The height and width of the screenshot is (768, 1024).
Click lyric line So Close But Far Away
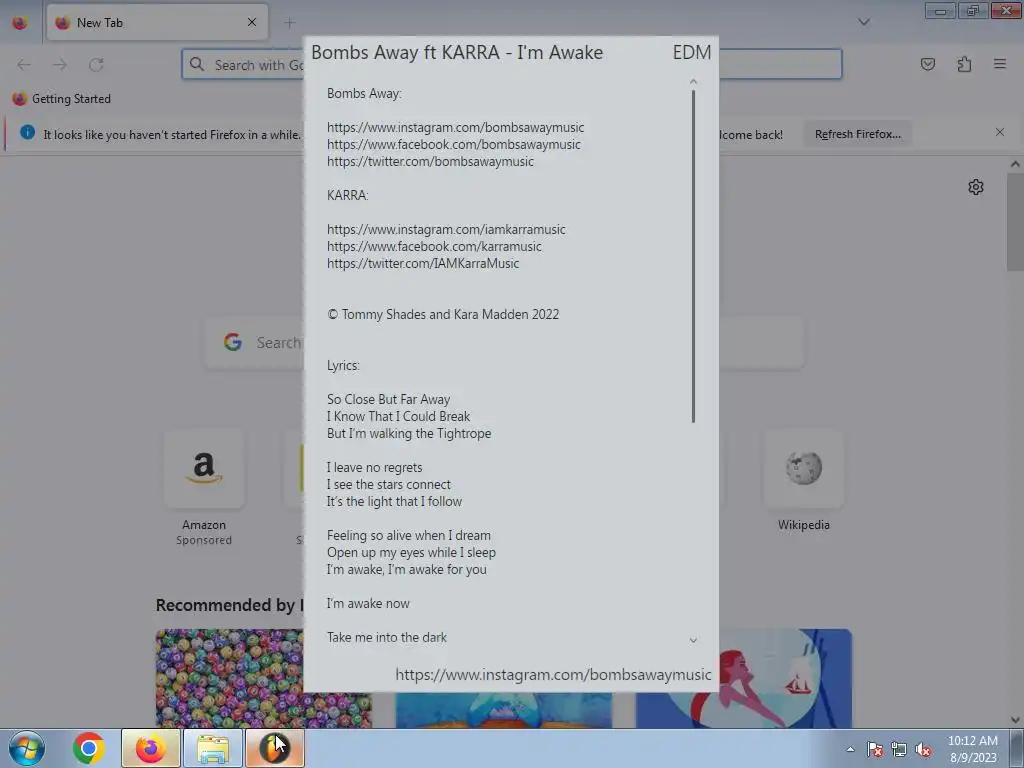click(388, 399)
